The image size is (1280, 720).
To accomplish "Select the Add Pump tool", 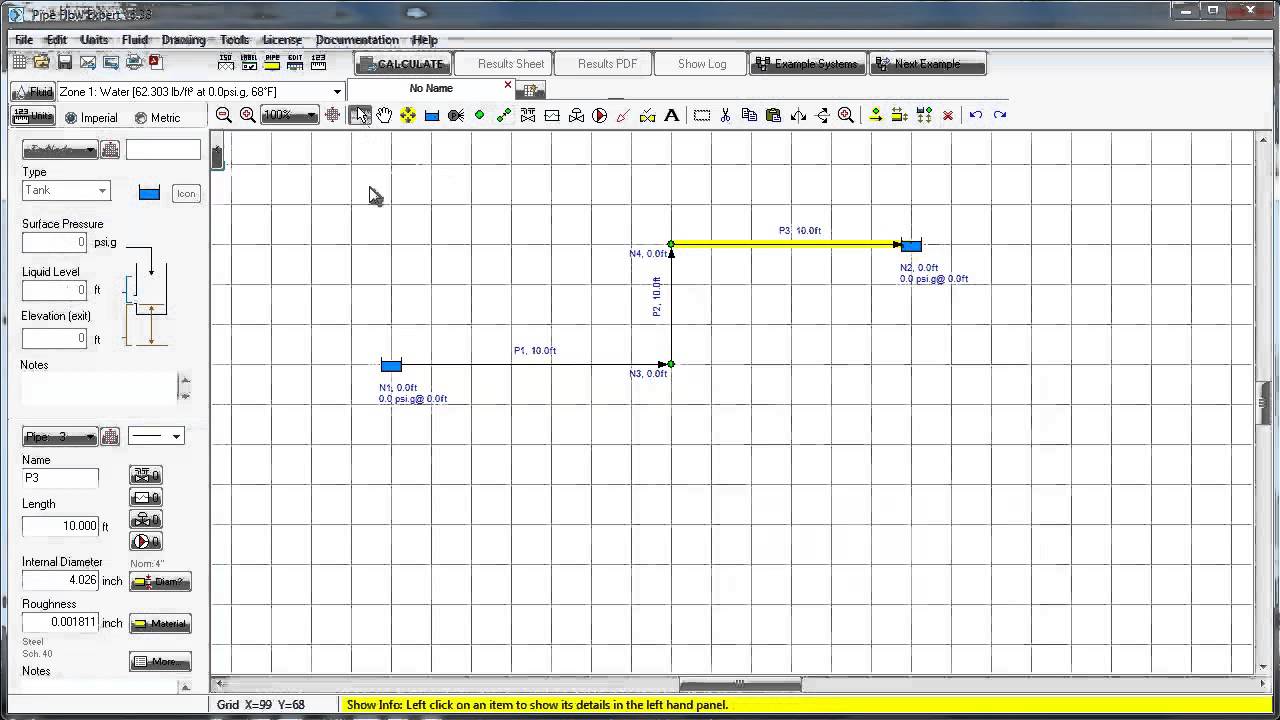I will pyautogui.click(x=600, y=115).
